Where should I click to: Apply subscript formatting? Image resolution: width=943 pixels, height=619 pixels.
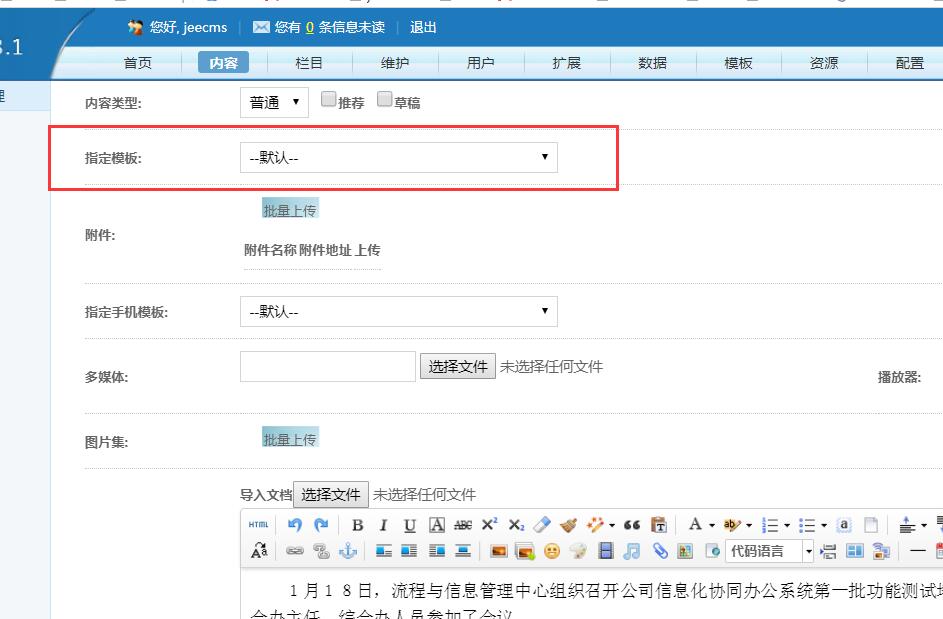pos(516,525)
